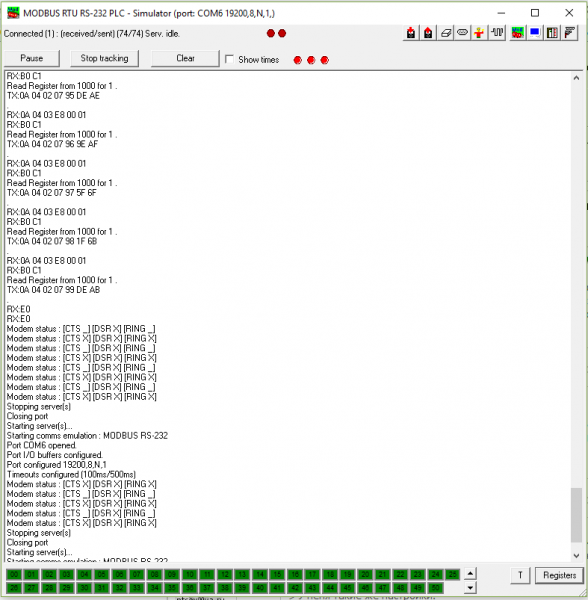
Task: Click the Clear button
Action: [186, 59]
